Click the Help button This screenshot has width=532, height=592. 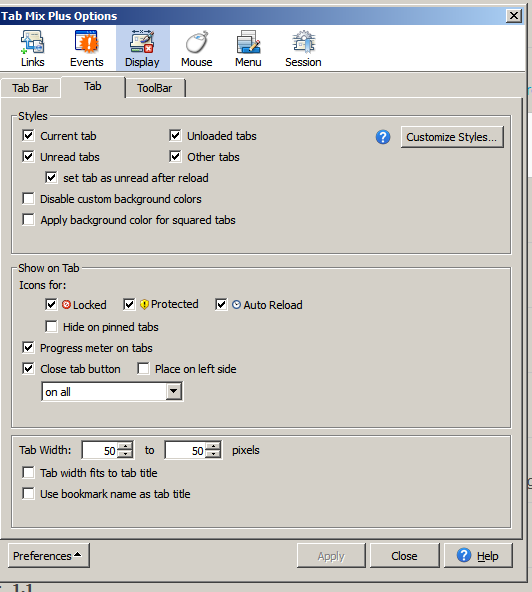(478, 556)
